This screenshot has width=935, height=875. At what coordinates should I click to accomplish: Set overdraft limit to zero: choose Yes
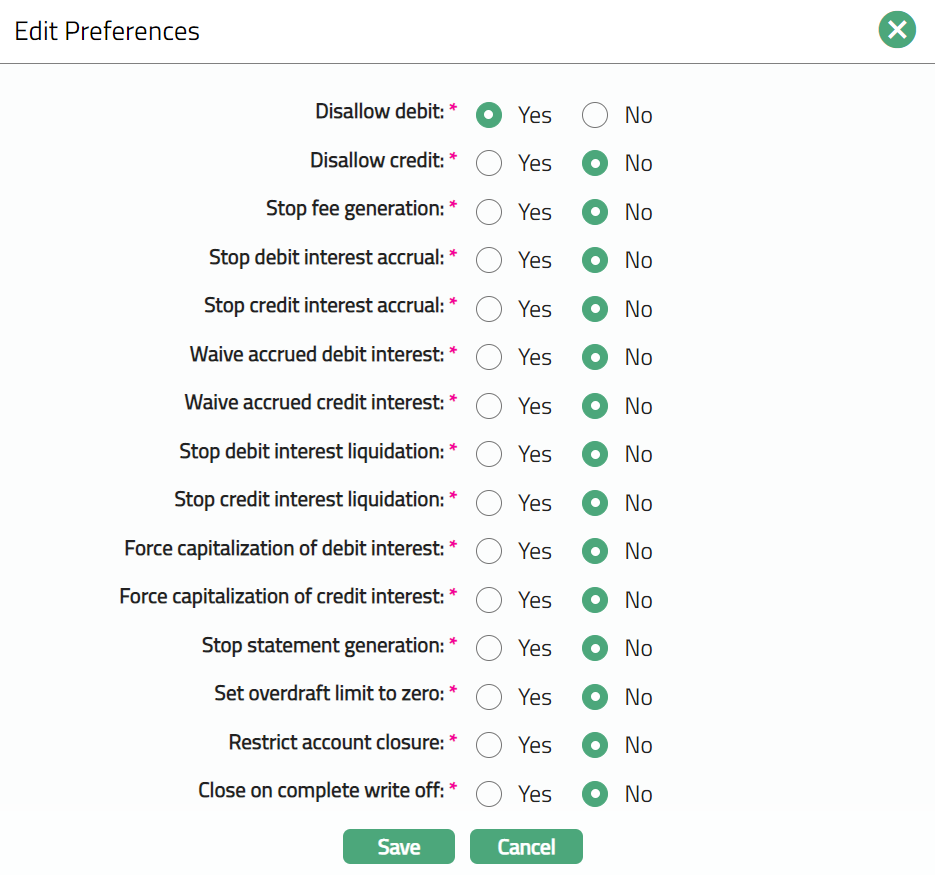[x=489, y=697]
